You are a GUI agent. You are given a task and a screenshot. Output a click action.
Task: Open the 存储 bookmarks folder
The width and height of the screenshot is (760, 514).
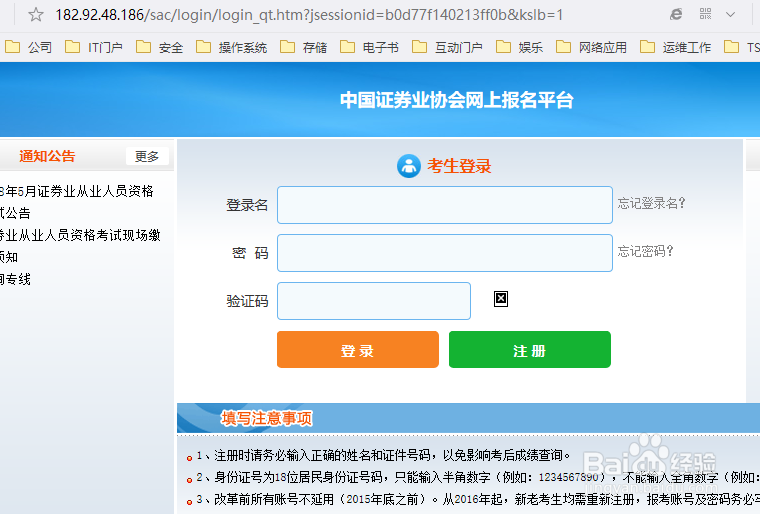click(303, 47)
